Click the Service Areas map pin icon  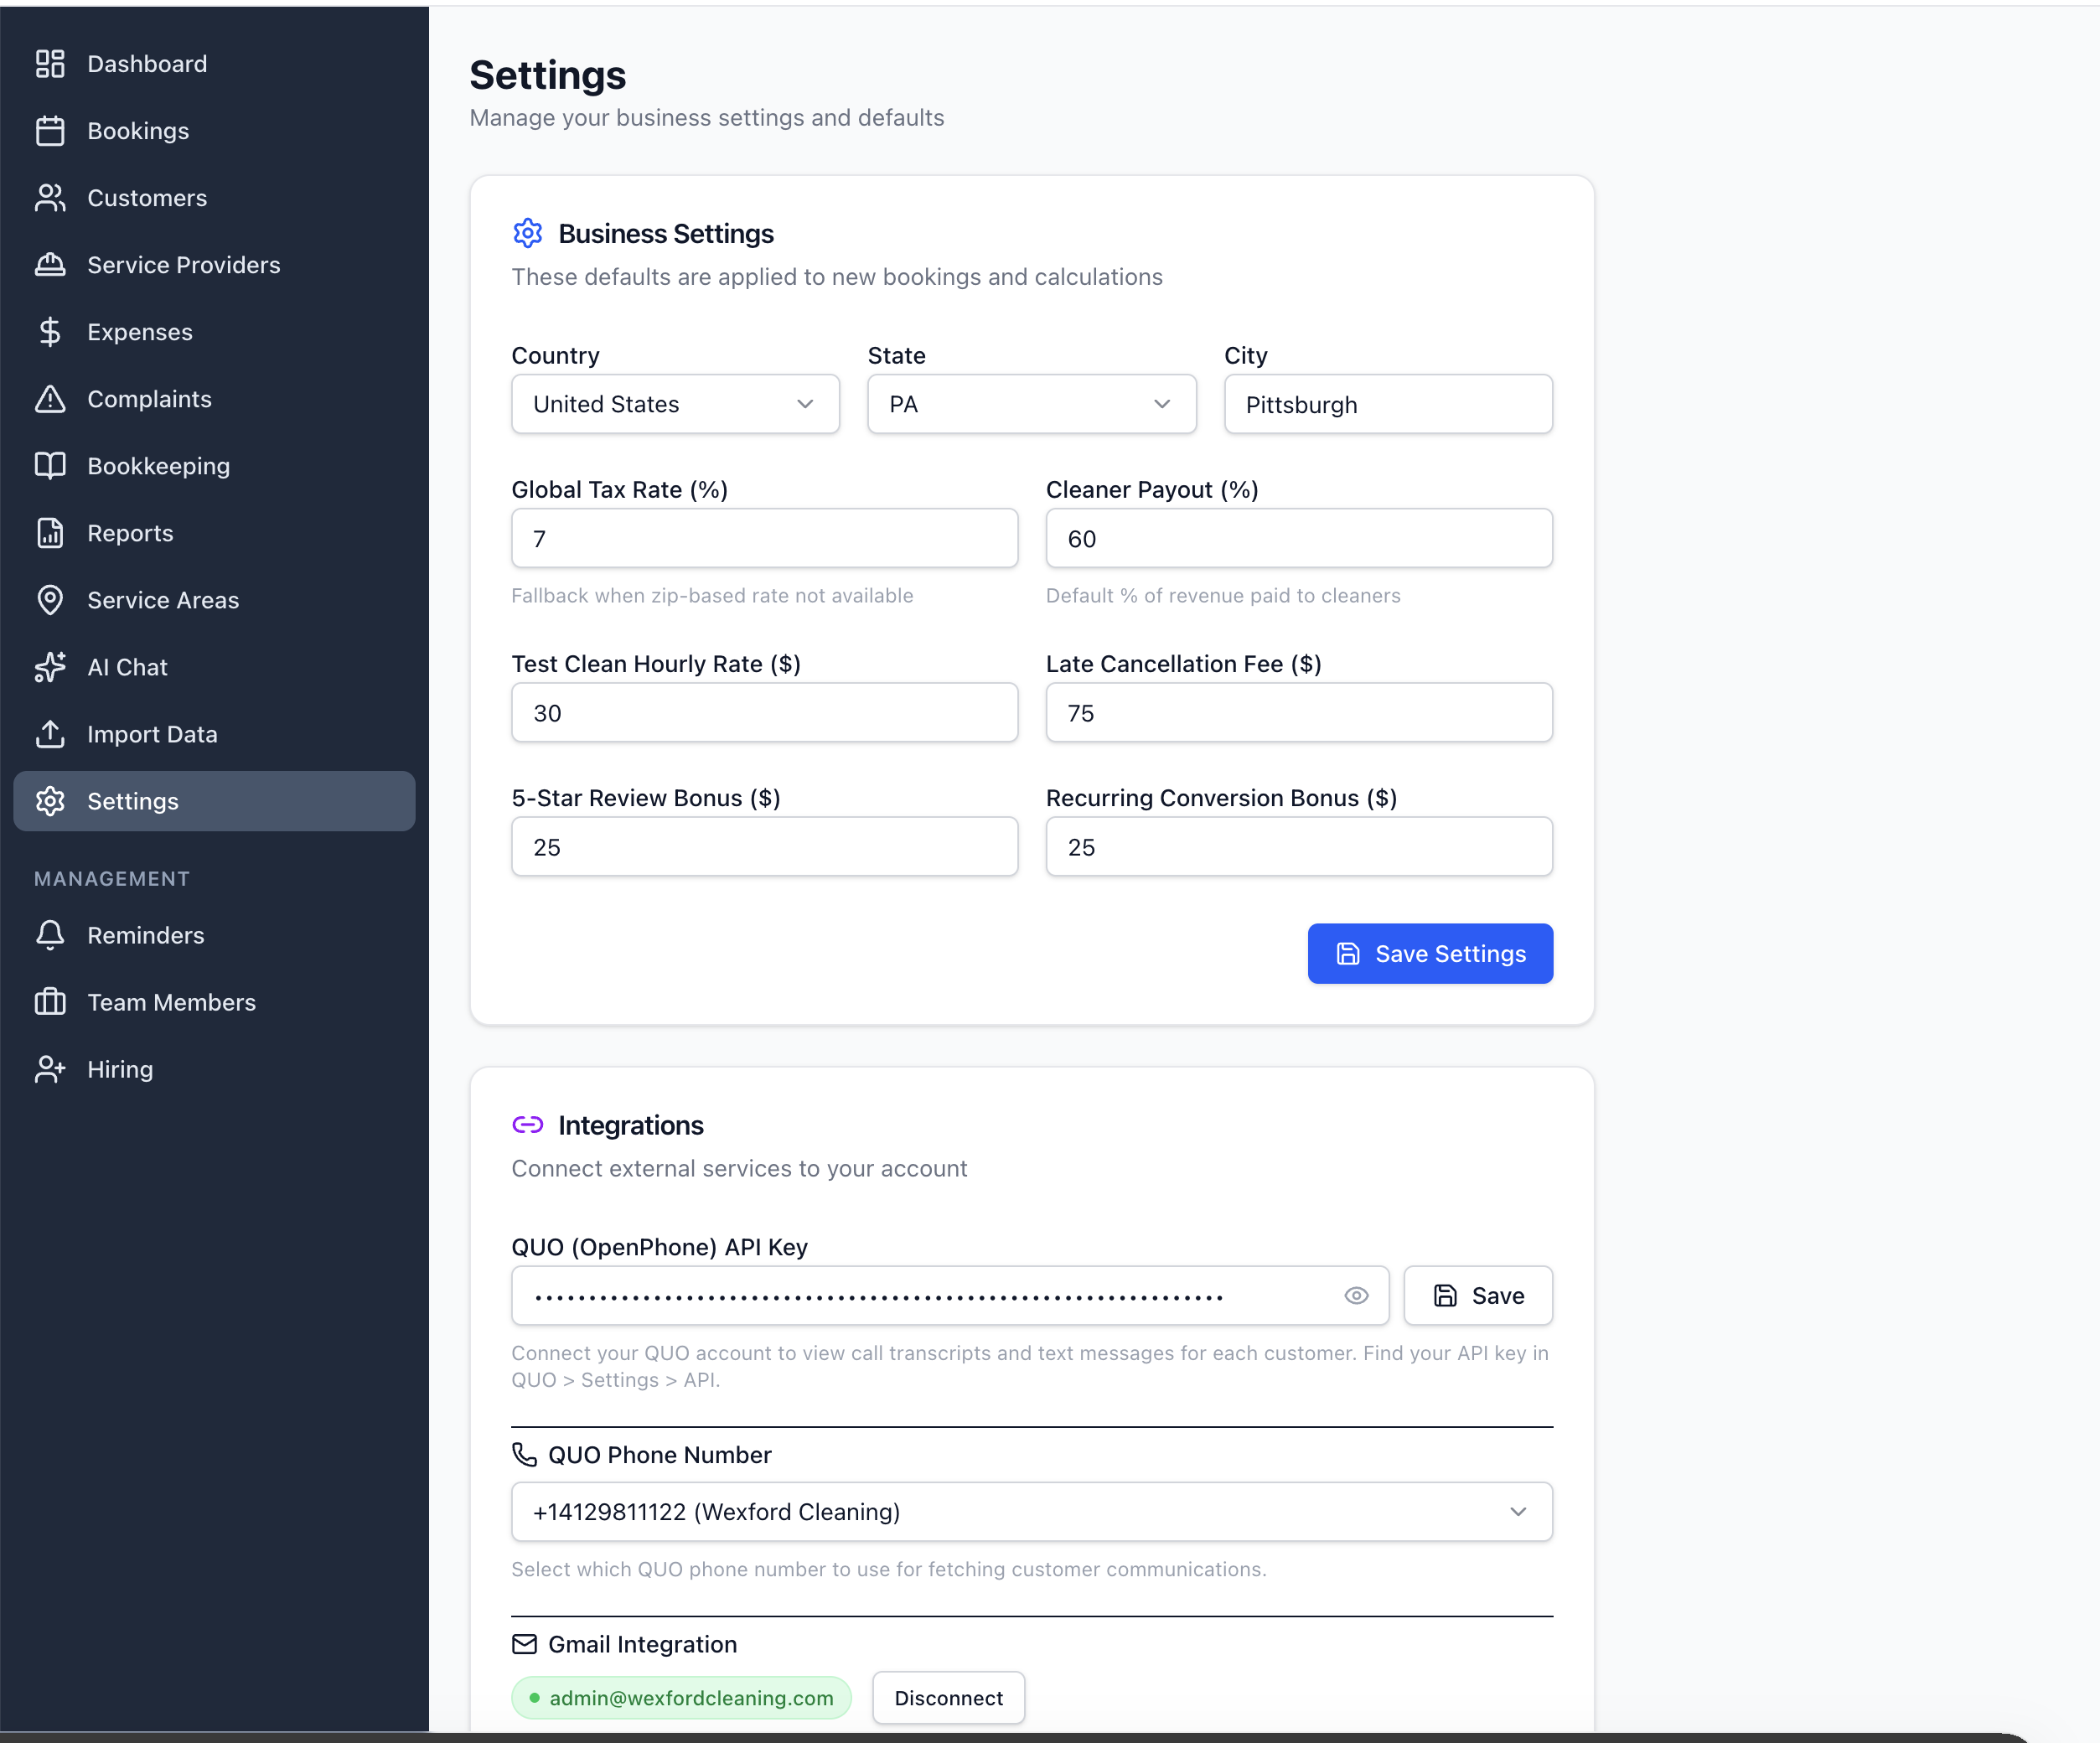click(x=50, y=600)
